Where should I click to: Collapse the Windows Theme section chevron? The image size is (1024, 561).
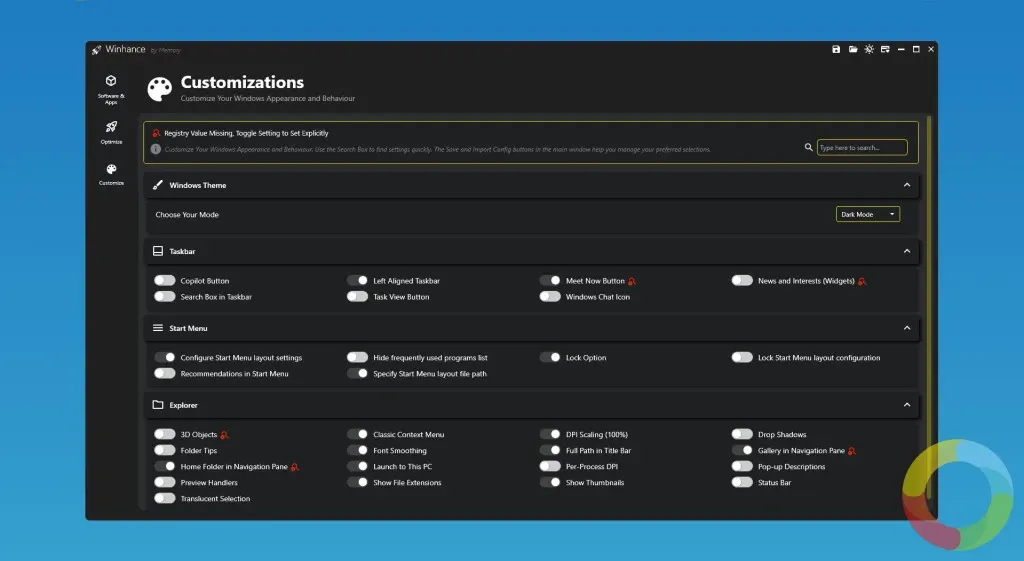pos(906,185)
